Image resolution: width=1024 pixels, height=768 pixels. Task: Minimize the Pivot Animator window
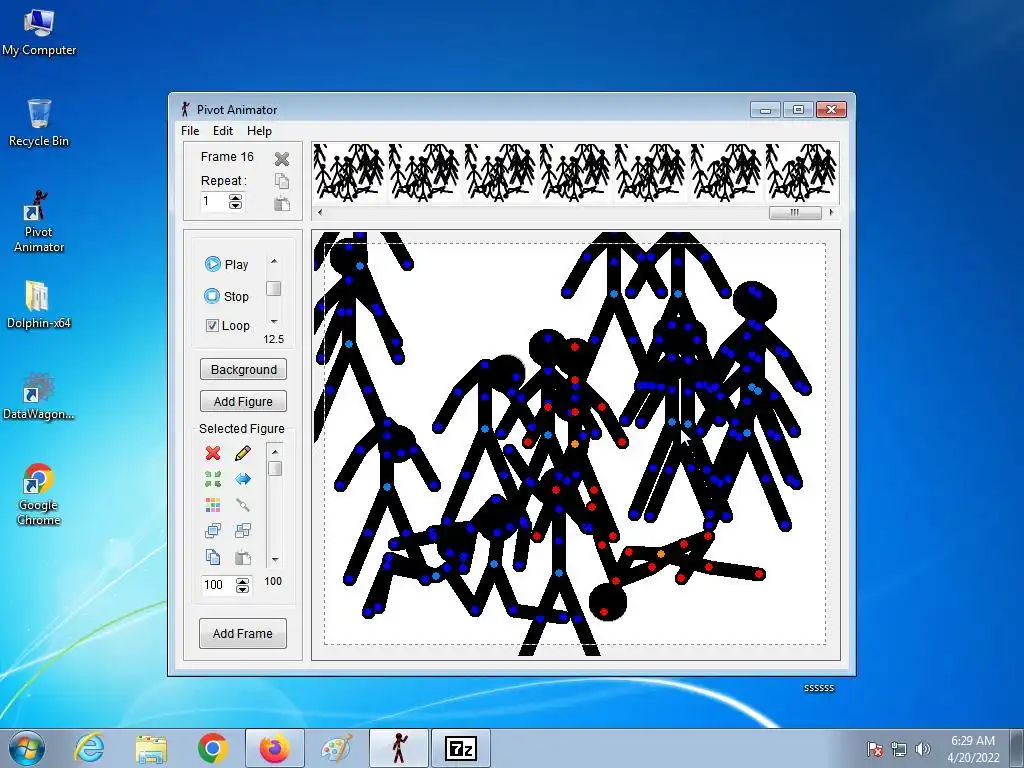[x=765, y=110]
